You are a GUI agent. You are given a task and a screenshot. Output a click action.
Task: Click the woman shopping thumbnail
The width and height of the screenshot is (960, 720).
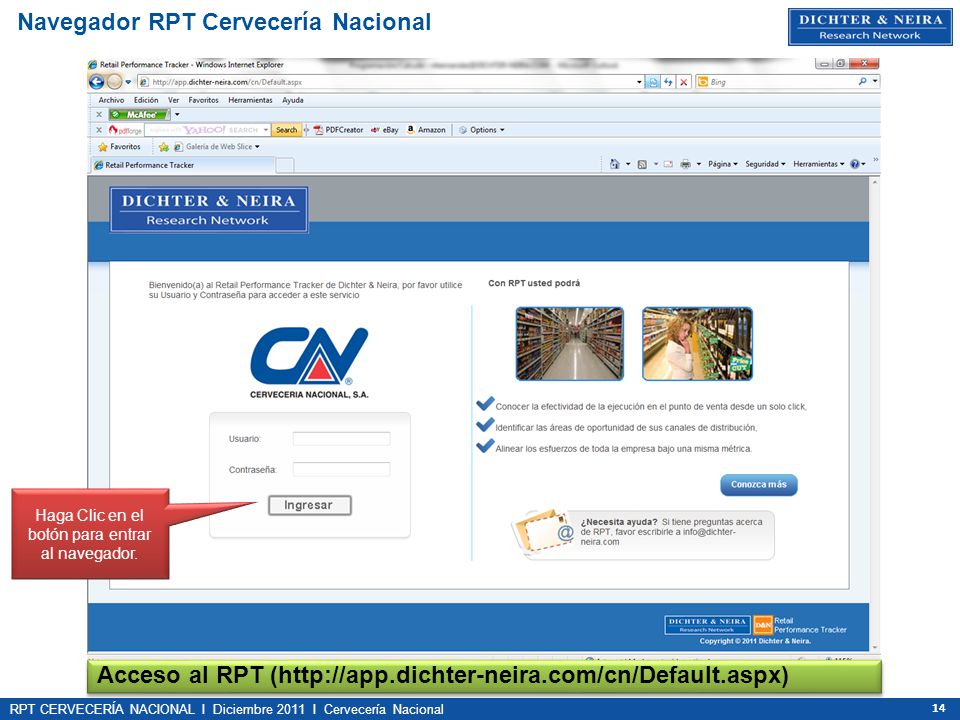[x=697, y=343]
